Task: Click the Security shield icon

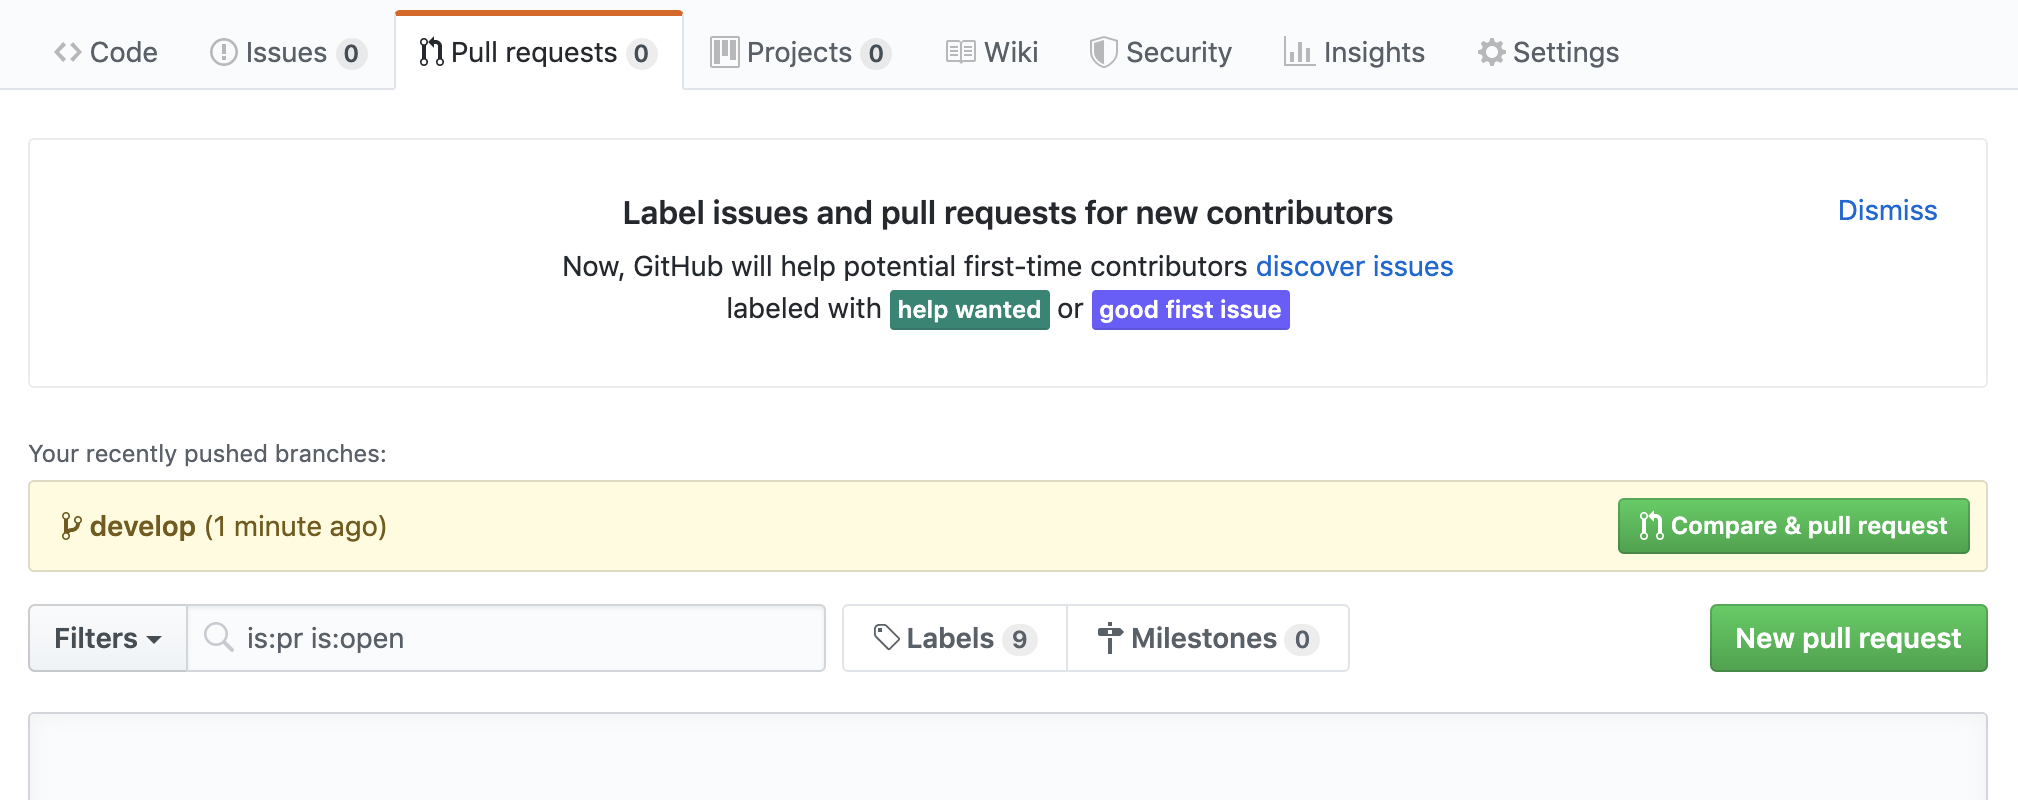Action: (1103, 52)
